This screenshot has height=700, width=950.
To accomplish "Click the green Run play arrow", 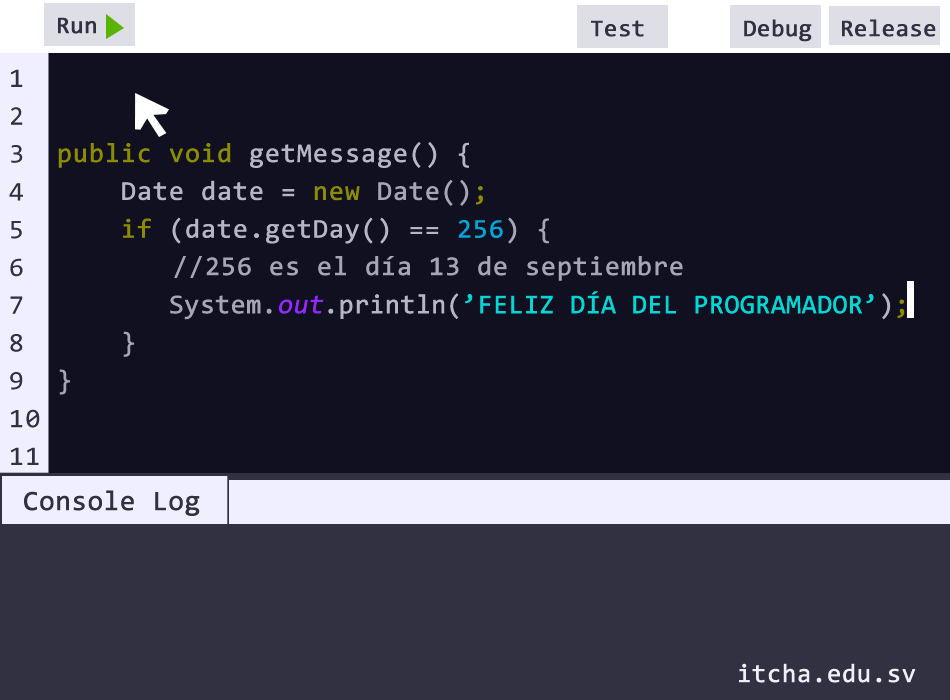I will point(114,27).
